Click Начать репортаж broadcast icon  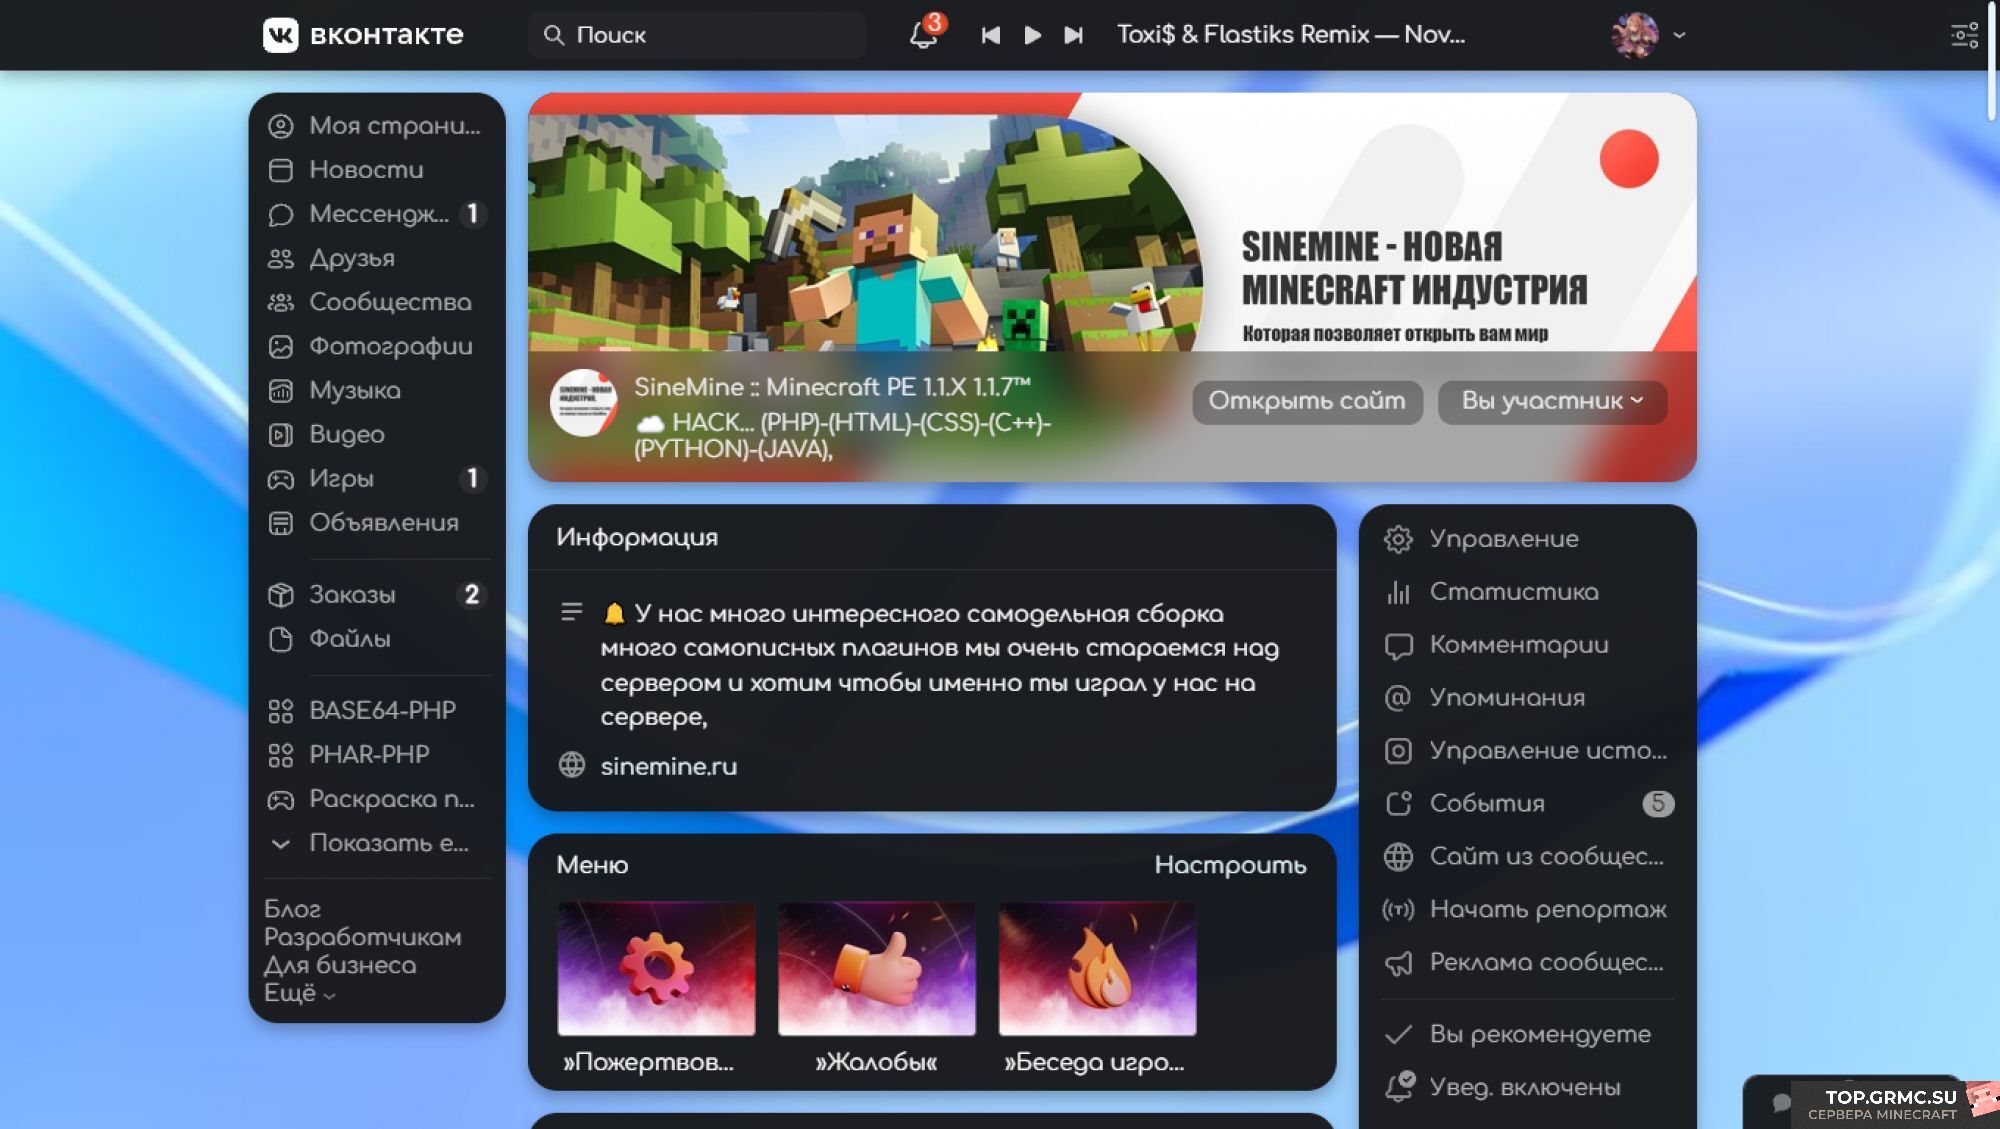1398,910
